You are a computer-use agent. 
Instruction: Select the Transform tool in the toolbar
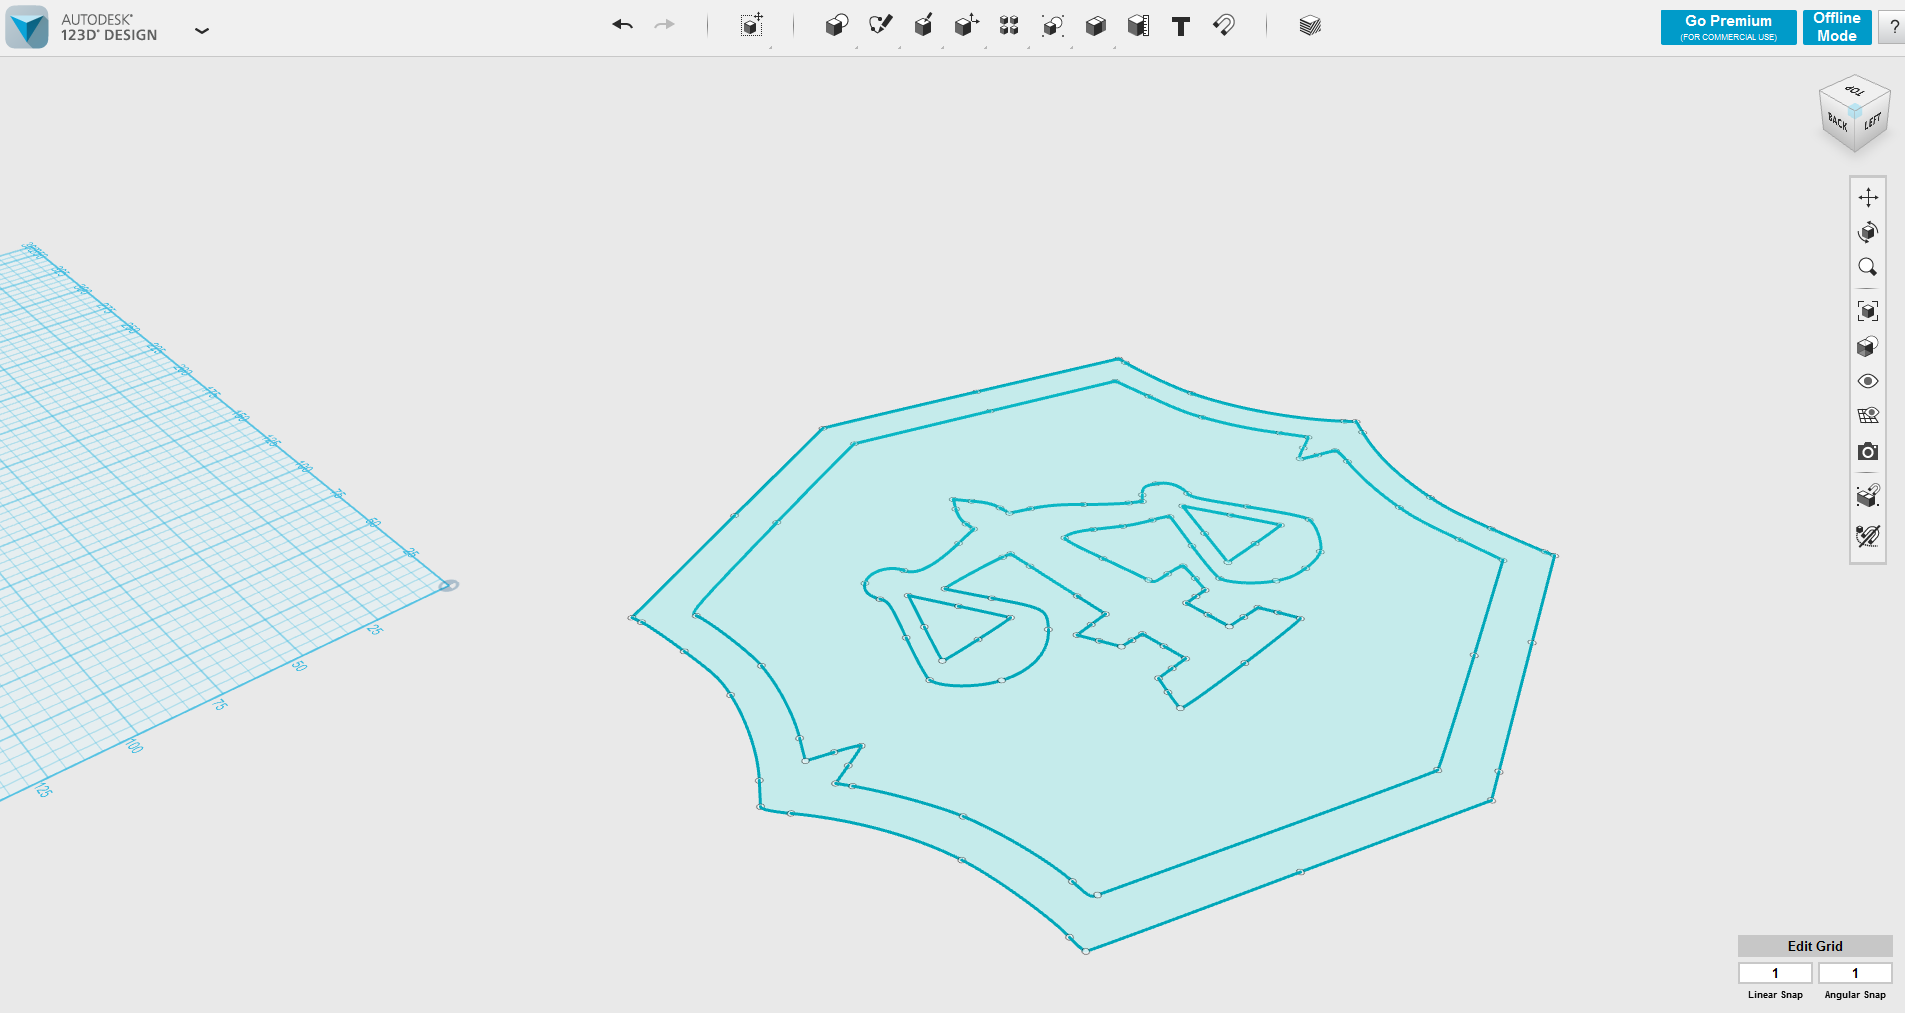(751, 26)
